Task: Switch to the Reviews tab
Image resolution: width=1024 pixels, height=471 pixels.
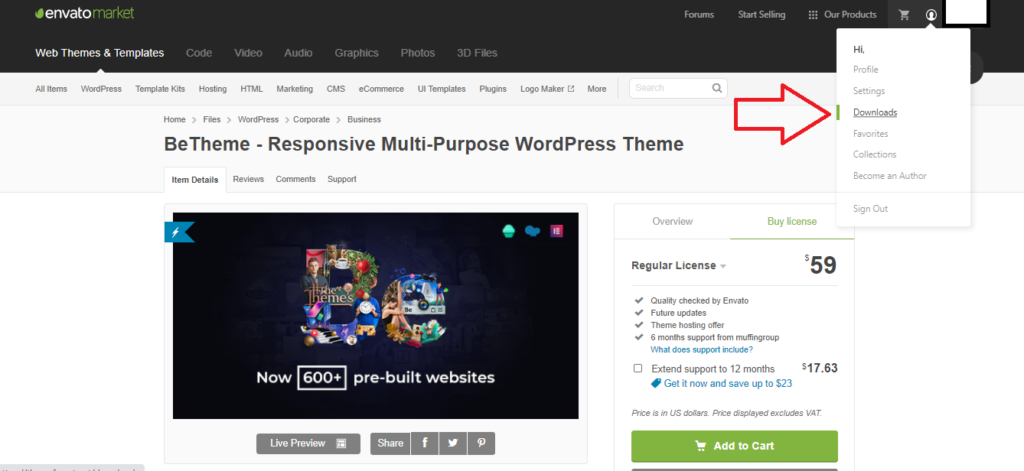Action: [x=248, y=179]
